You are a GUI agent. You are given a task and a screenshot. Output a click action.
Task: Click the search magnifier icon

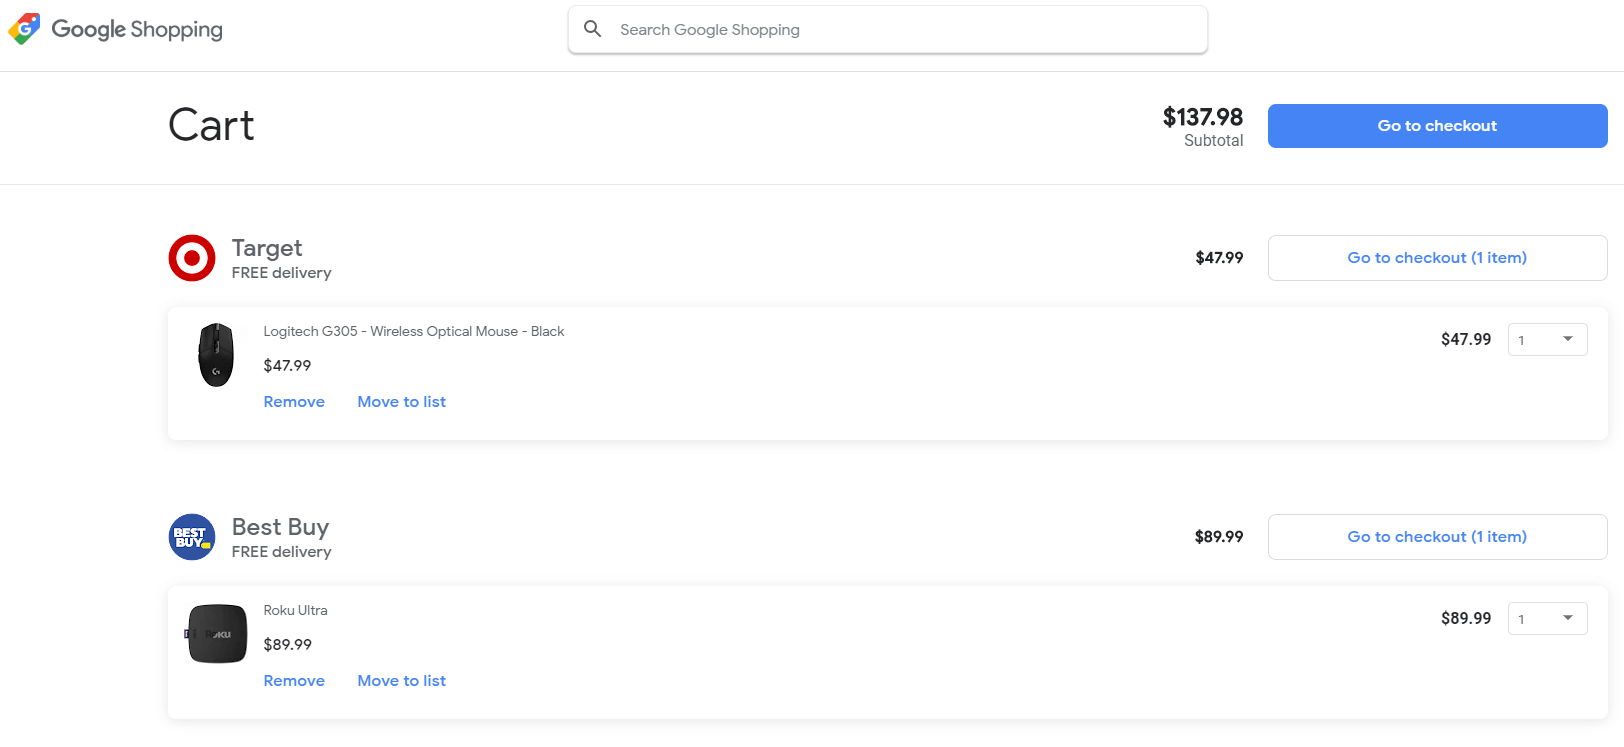tap(593, 29)
